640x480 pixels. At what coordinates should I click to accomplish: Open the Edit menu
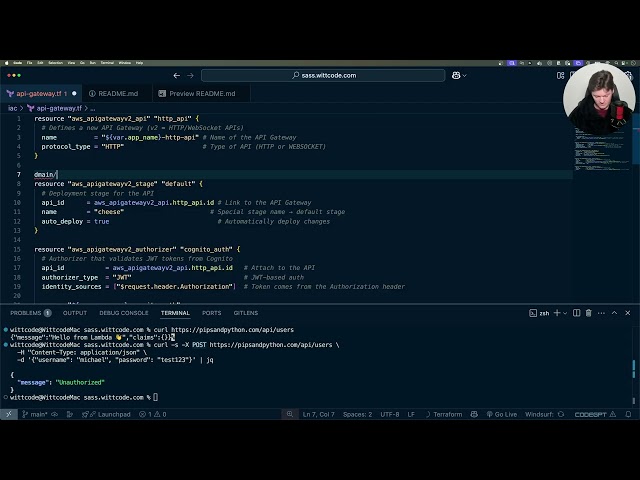tap(40, 63)
